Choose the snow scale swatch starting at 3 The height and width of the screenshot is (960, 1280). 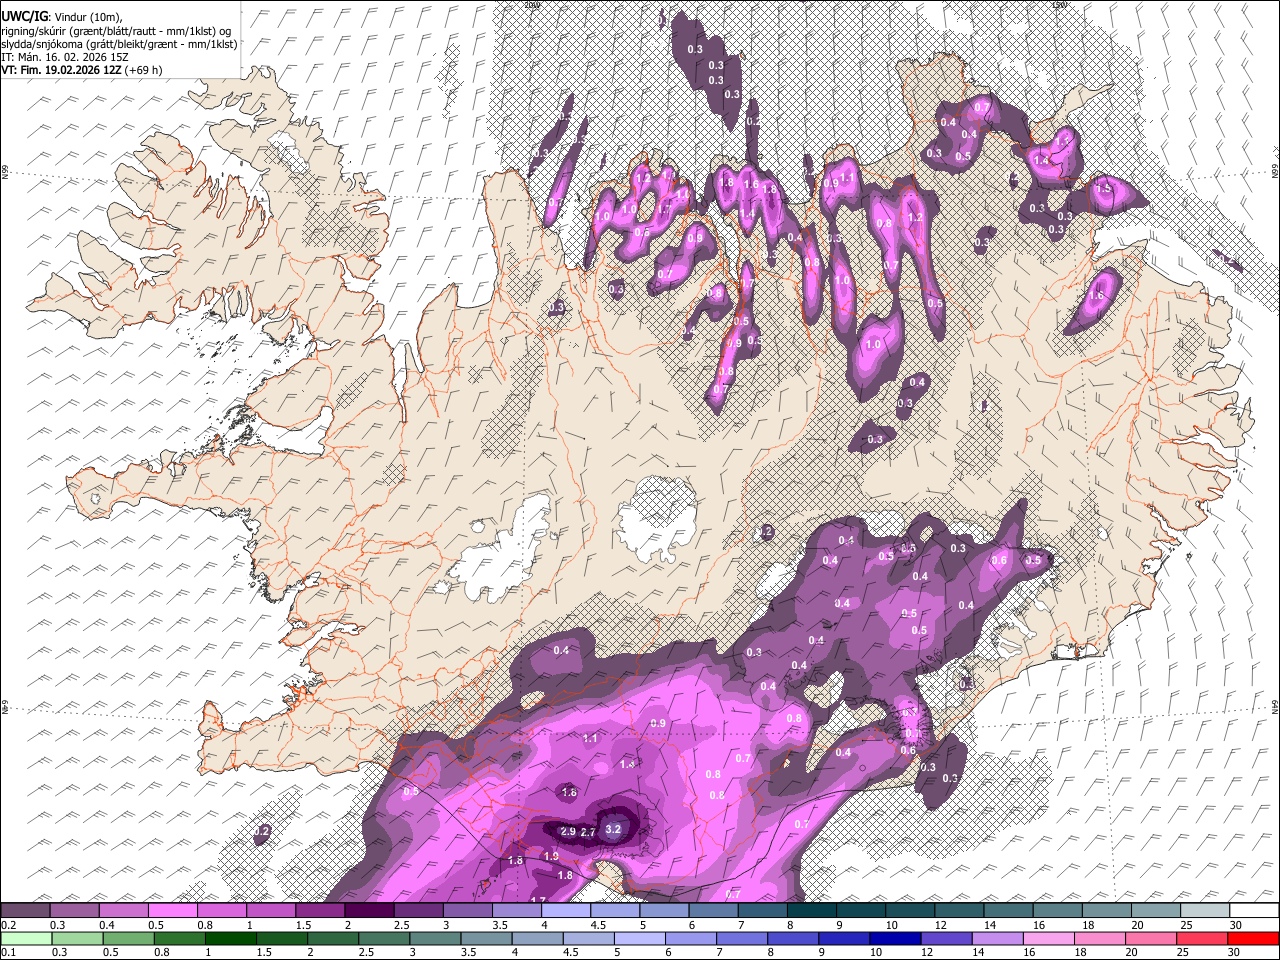coord(466,910)
